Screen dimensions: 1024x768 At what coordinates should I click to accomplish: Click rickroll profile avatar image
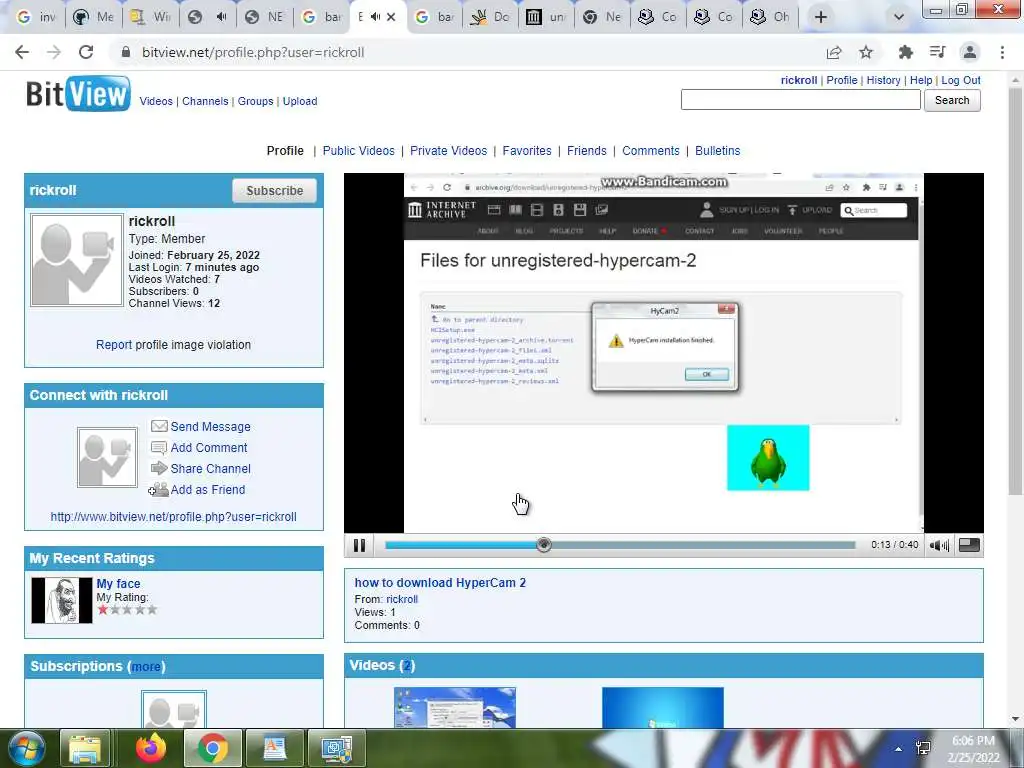(x=77, y=260)
